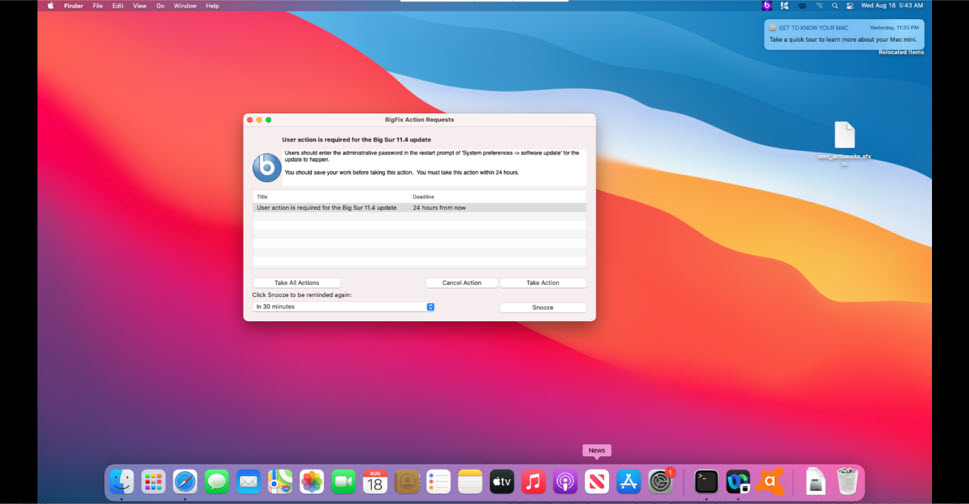969x504 pixels.
Task: Open Launchpad from the Dock
Action: coord(153,482)
